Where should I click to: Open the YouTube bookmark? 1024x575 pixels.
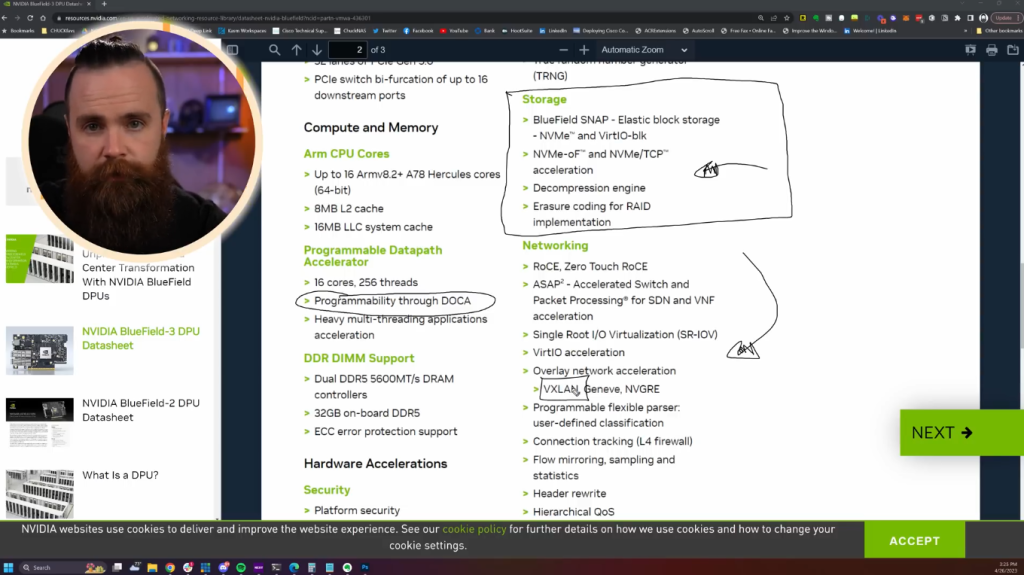[x=455, y=31]
